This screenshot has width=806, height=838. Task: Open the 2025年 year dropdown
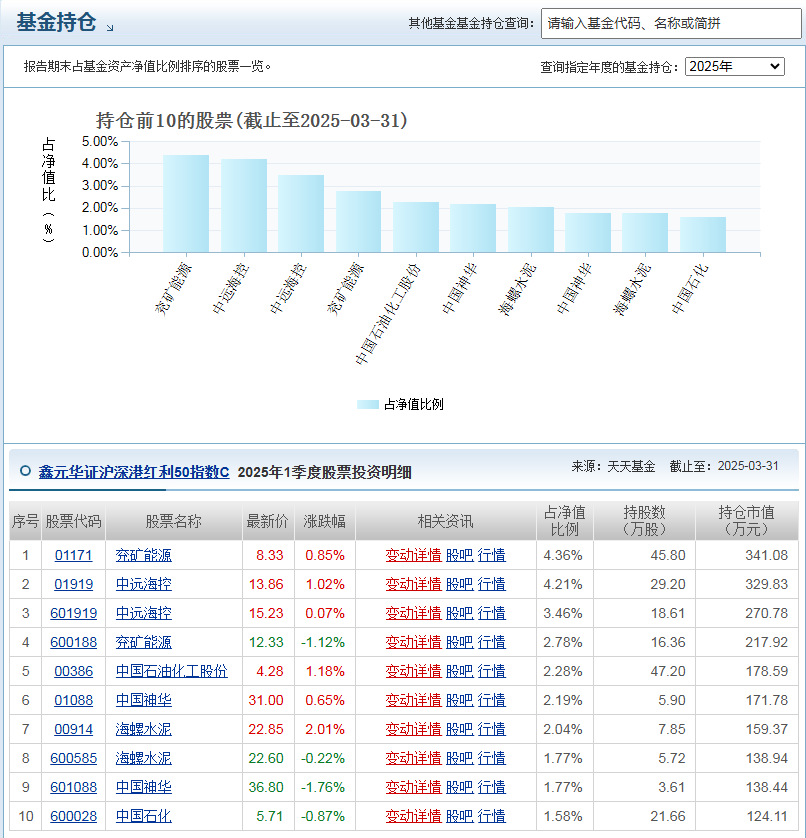coord(734,66)
